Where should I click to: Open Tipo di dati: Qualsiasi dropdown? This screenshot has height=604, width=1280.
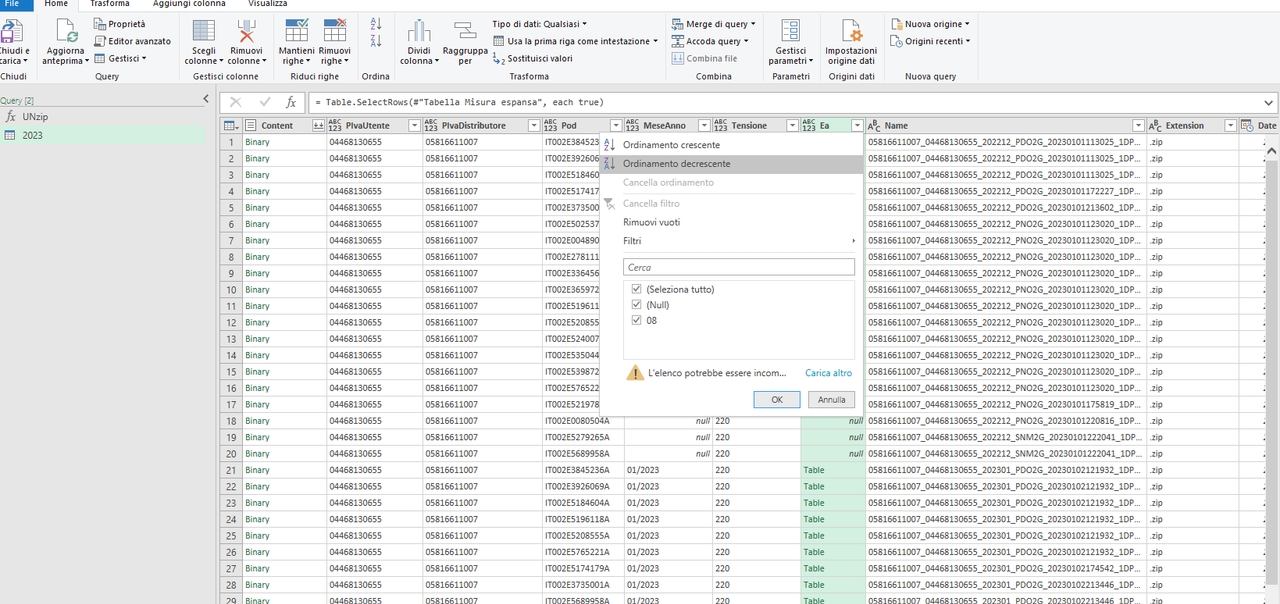[540, 23]
